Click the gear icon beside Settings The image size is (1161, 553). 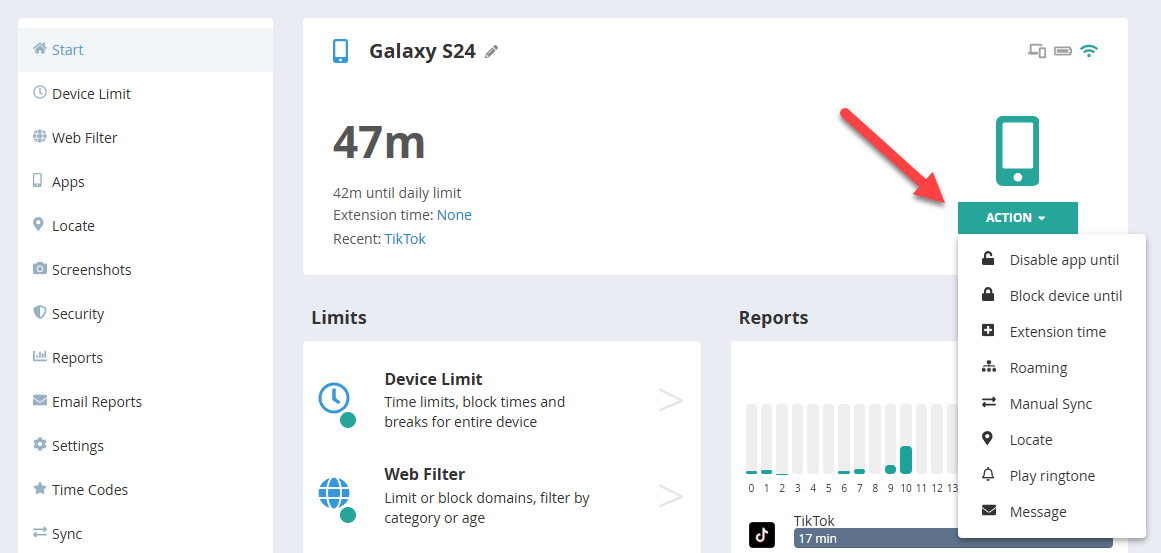point(40,444)
